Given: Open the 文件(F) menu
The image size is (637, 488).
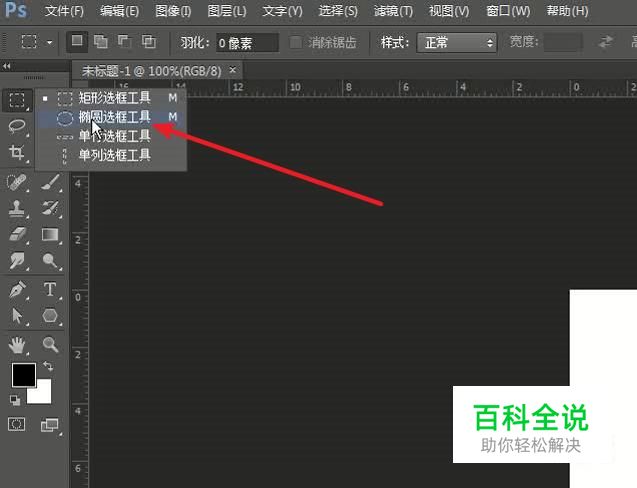Looking at the screenshot, I should pyautogui.click(x=64, y=11).
